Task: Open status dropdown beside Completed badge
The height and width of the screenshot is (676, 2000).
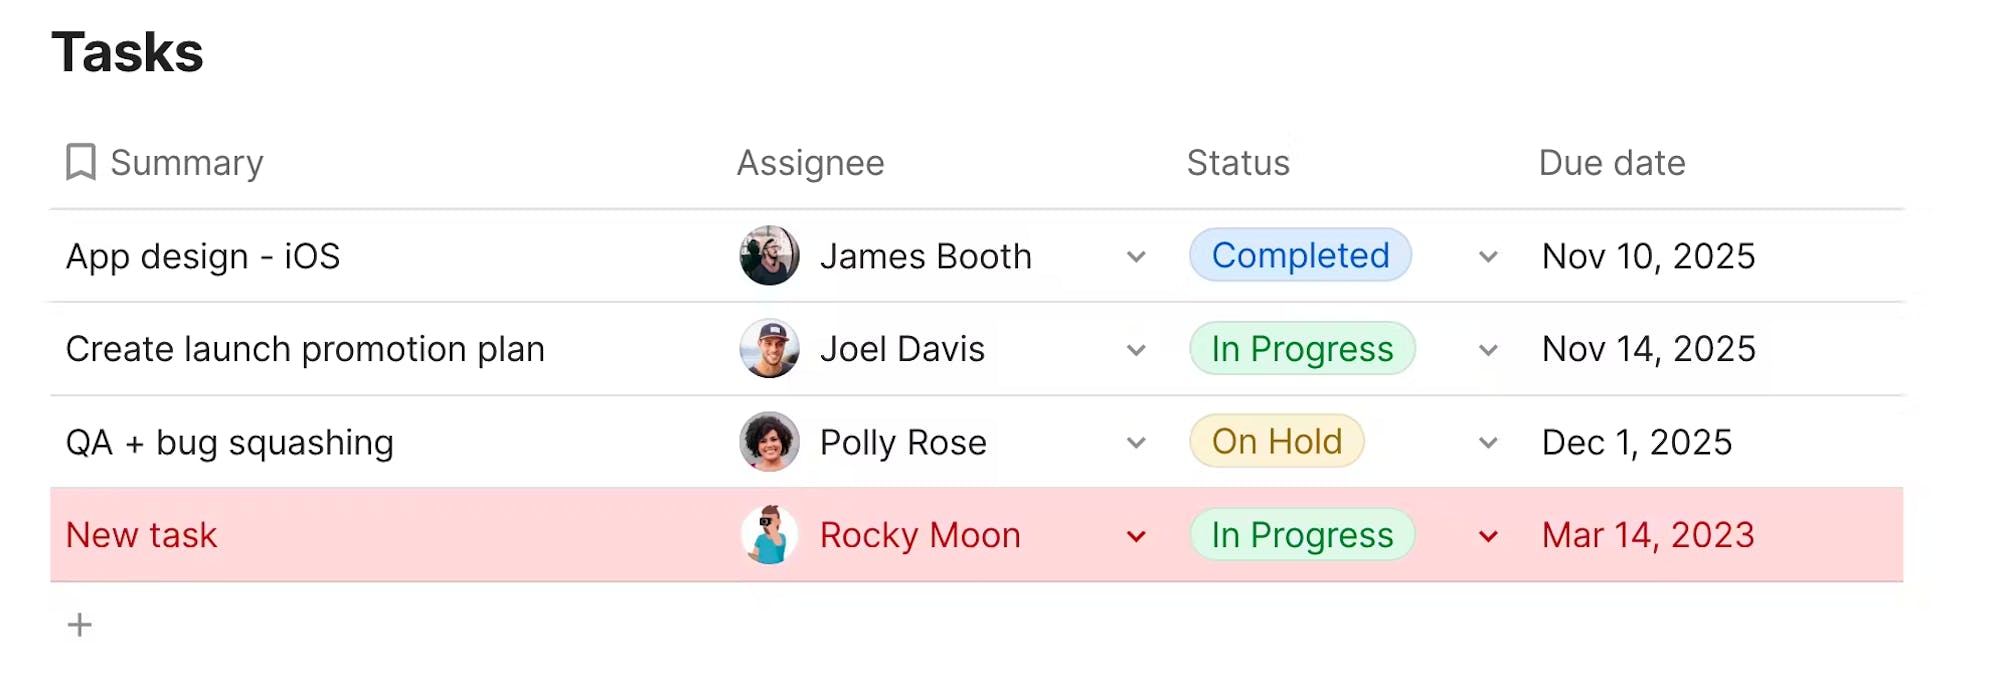Action: [1488, 257]
